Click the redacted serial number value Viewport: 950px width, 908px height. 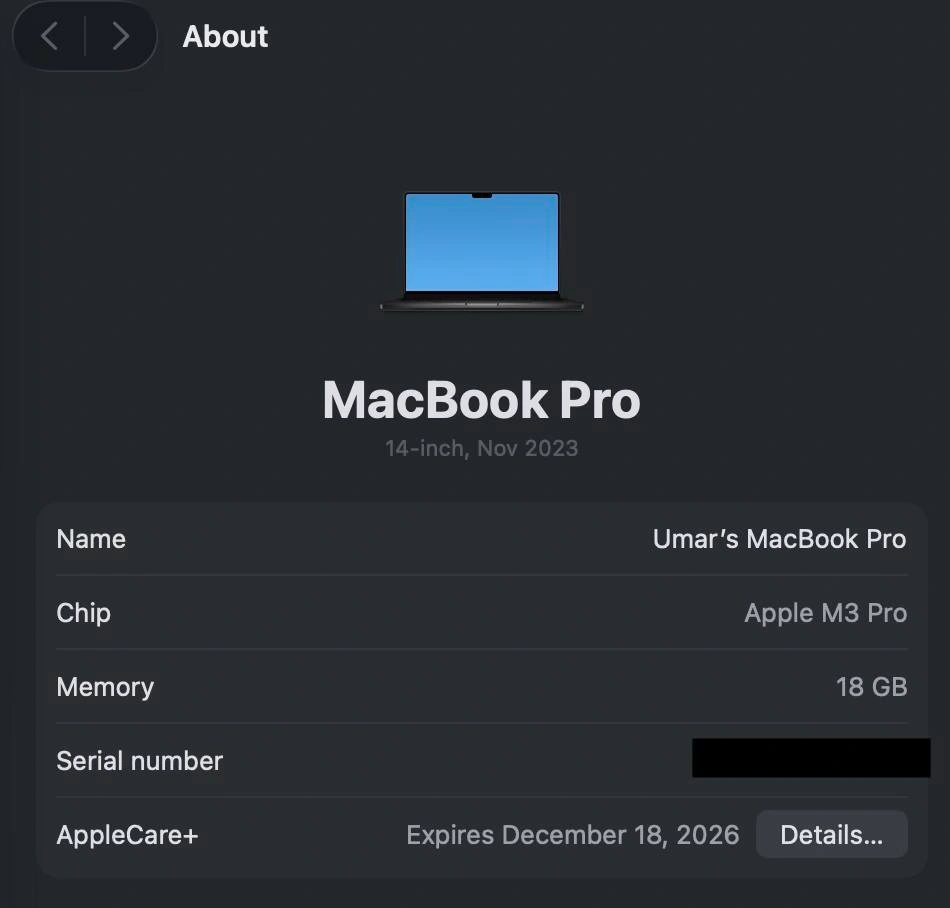pos(811,758)
